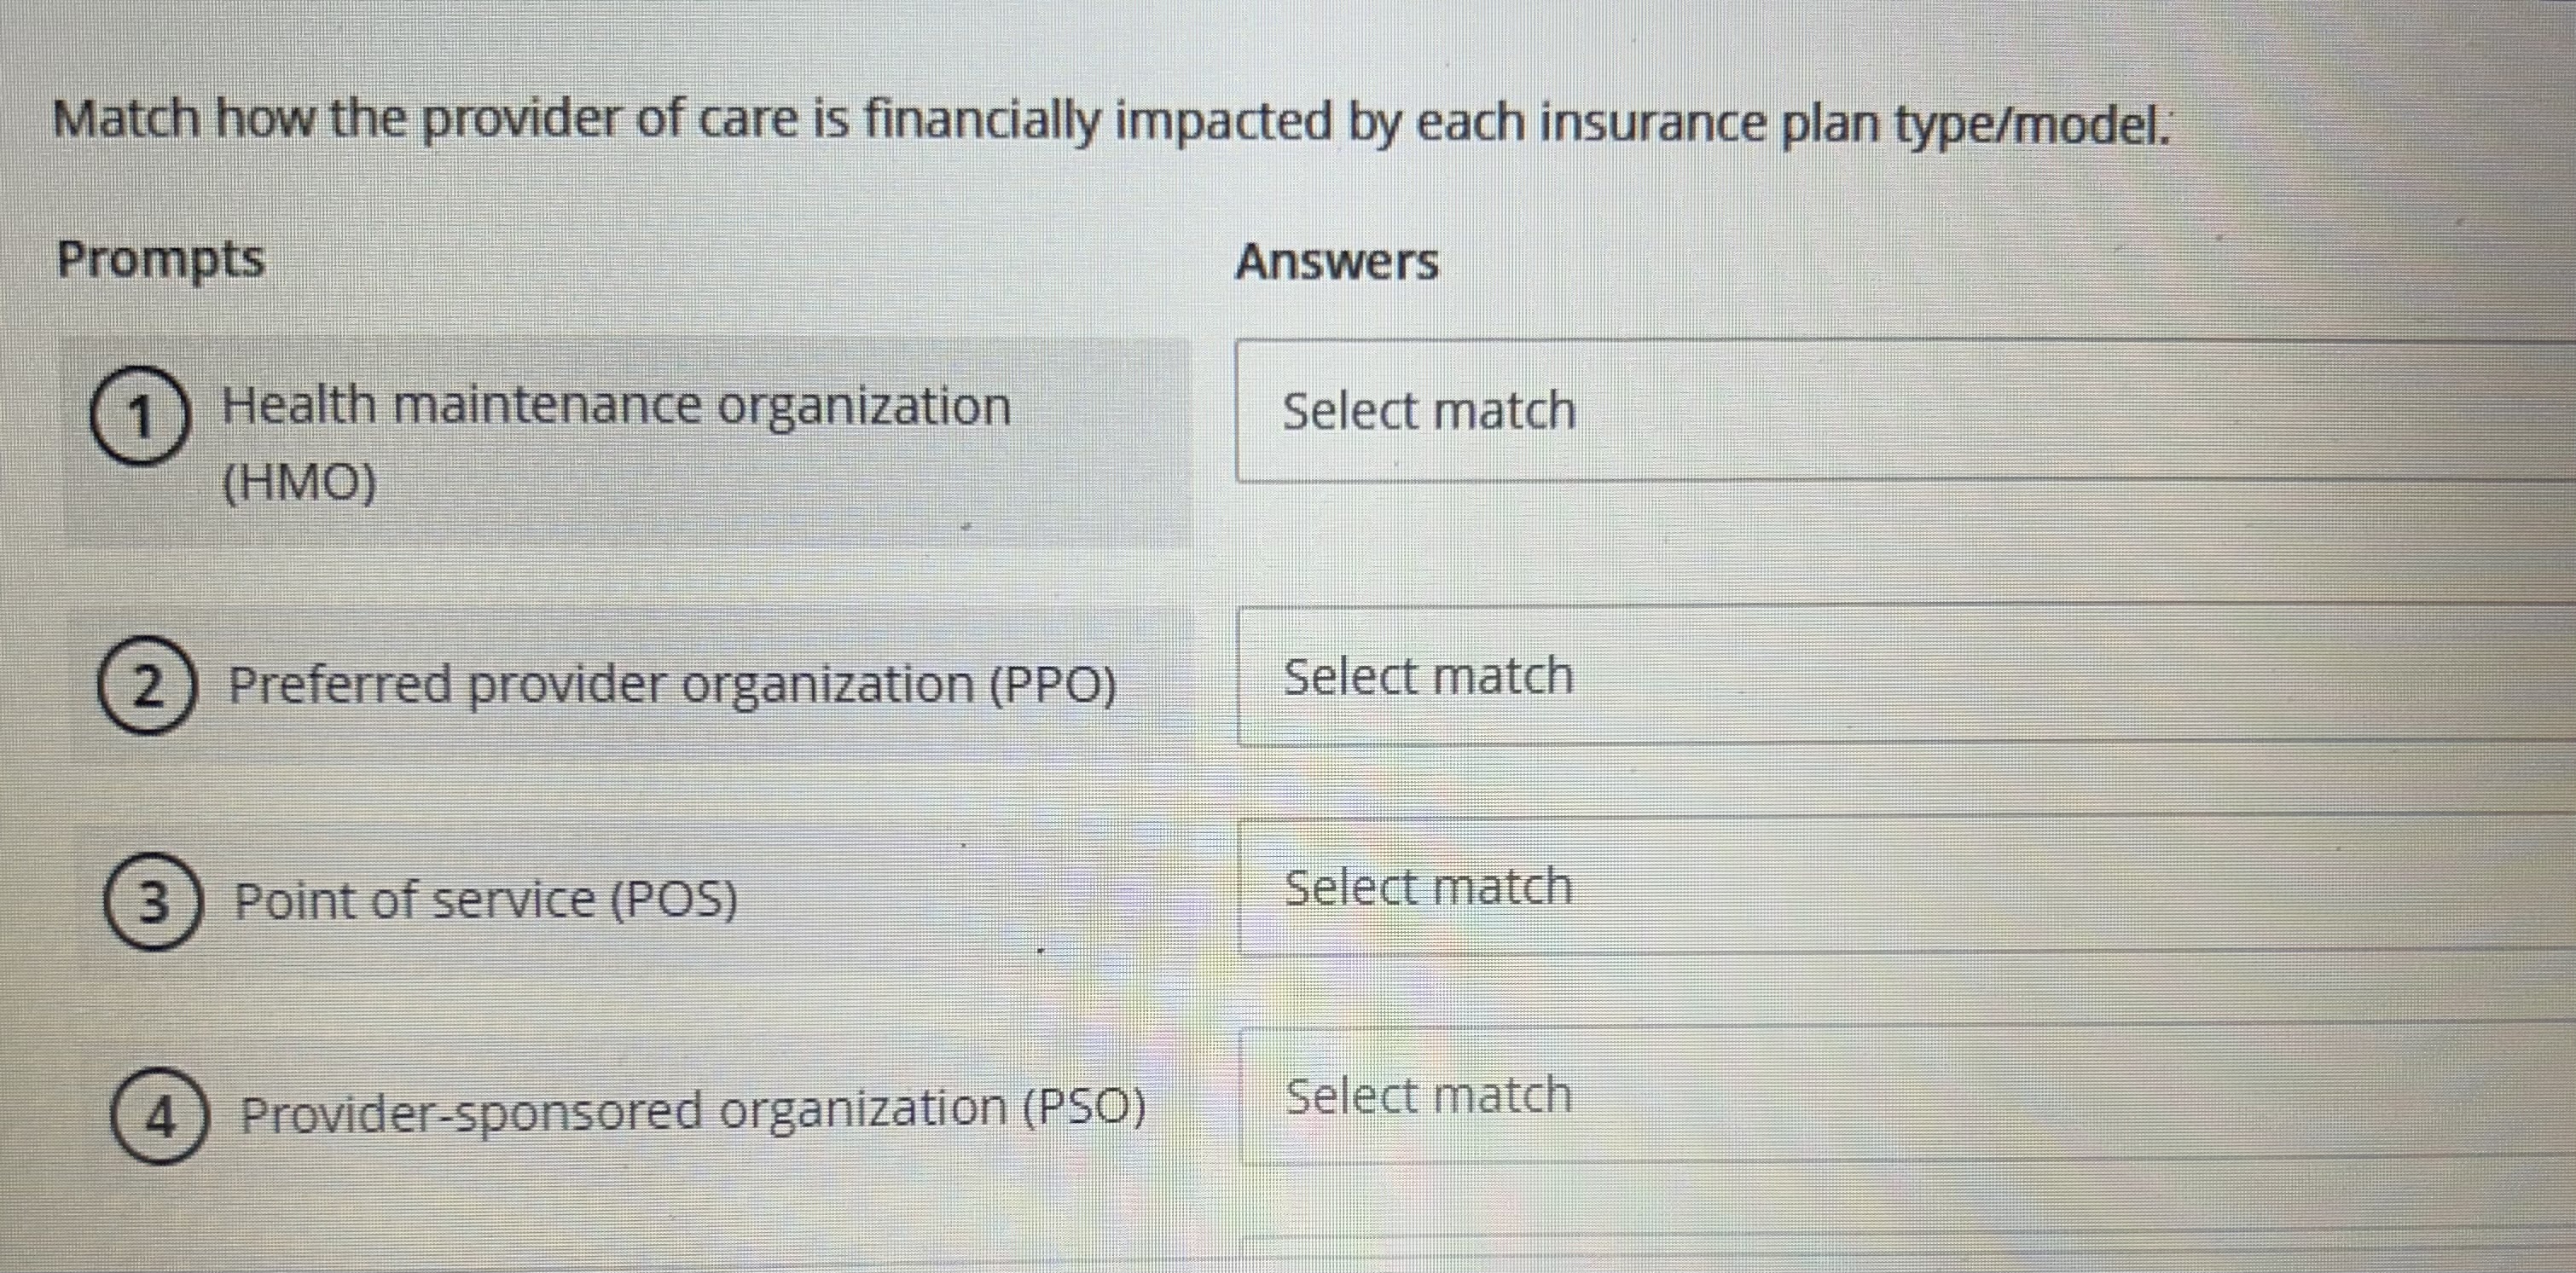Click the Answers column header

coord(1339,262)
